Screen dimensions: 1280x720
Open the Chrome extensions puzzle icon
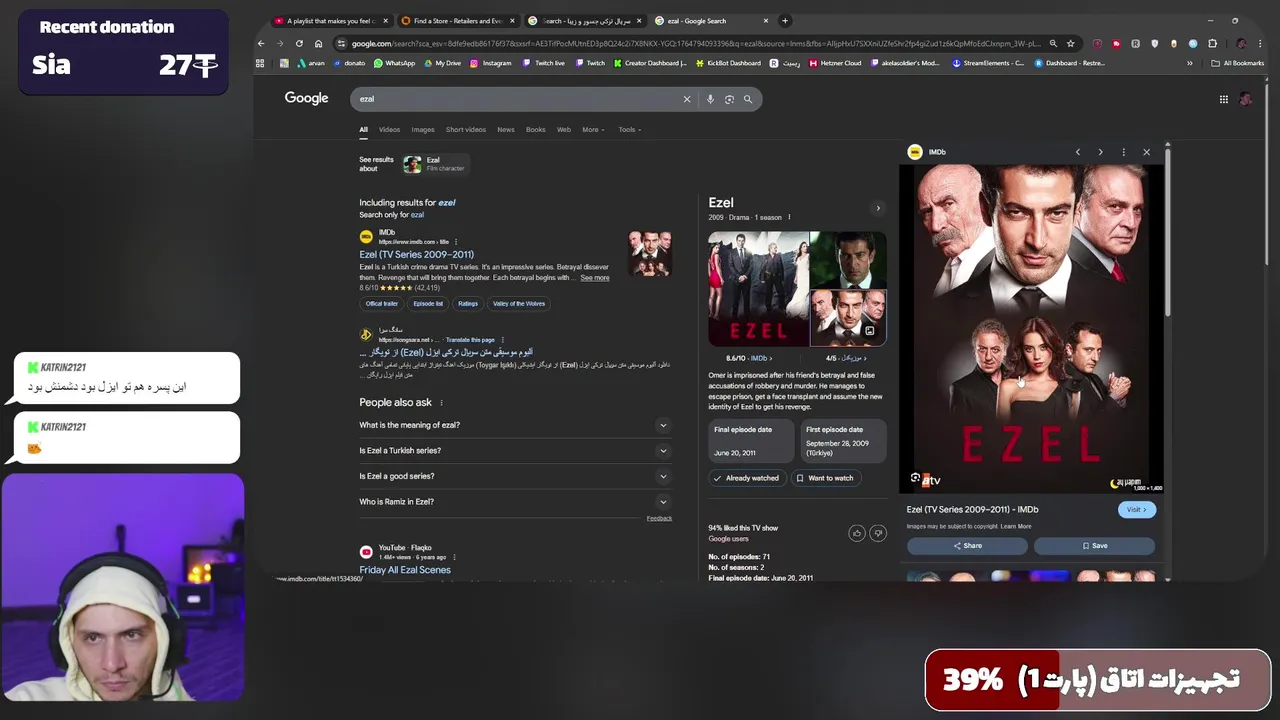click(x=1212, y=44)
